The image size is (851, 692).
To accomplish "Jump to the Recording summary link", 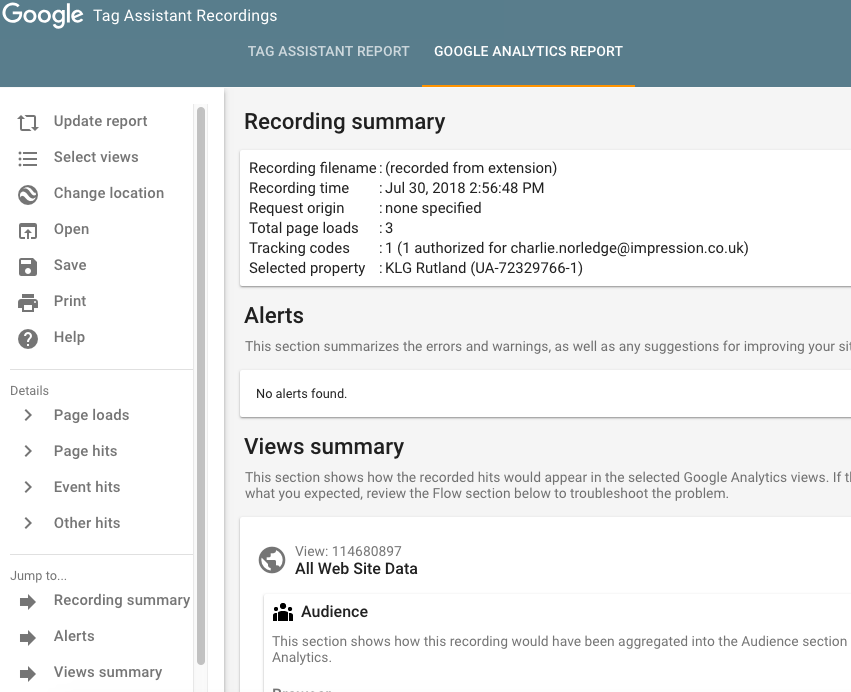I will coord(121,600).
